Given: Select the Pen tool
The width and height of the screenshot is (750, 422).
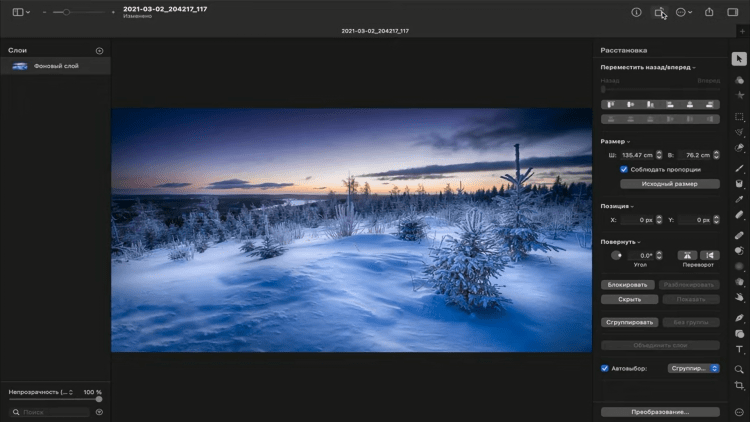Looking at the screenshot, I should tap(739, 317).
